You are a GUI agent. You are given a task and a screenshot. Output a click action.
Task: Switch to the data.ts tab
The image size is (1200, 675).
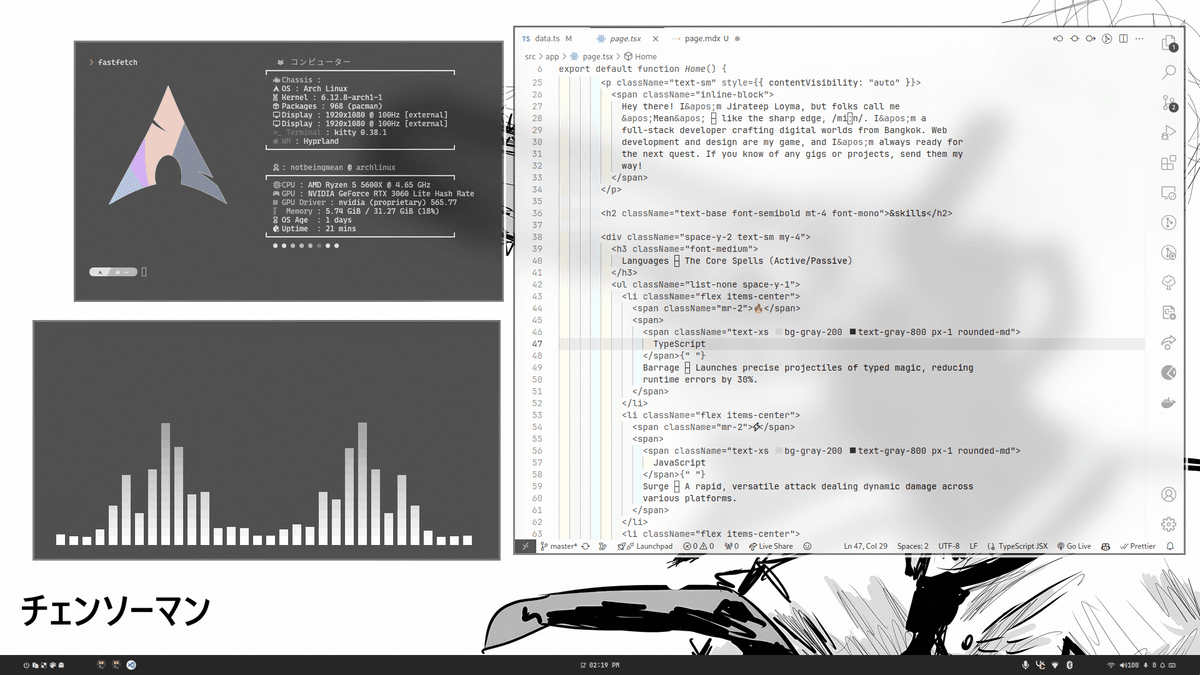[546, 38]
